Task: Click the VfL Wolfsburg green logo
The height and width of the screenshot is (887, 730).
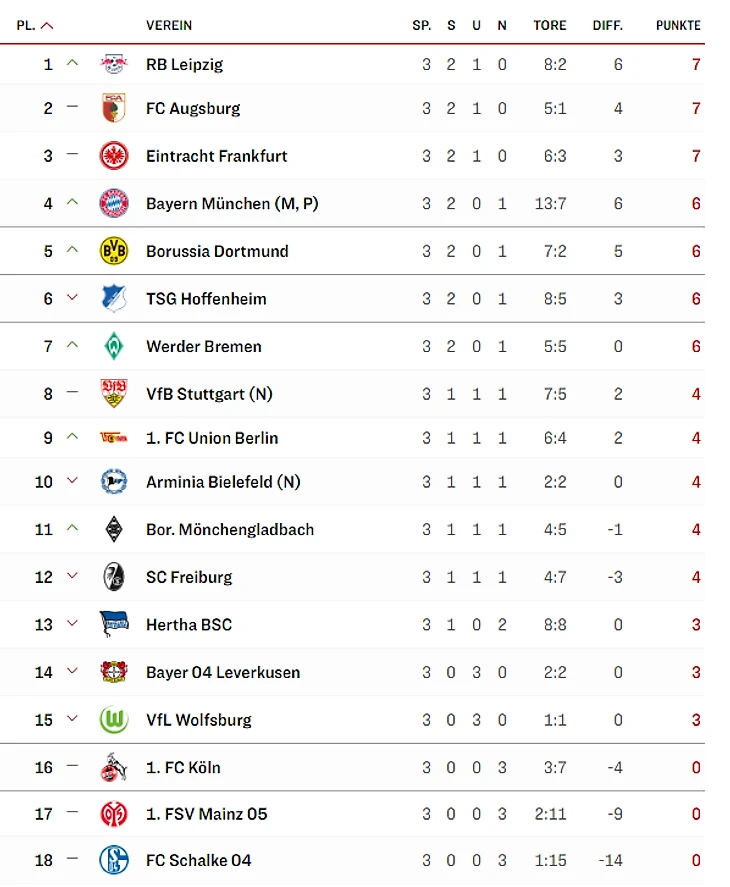Action: tap(114, 720)
